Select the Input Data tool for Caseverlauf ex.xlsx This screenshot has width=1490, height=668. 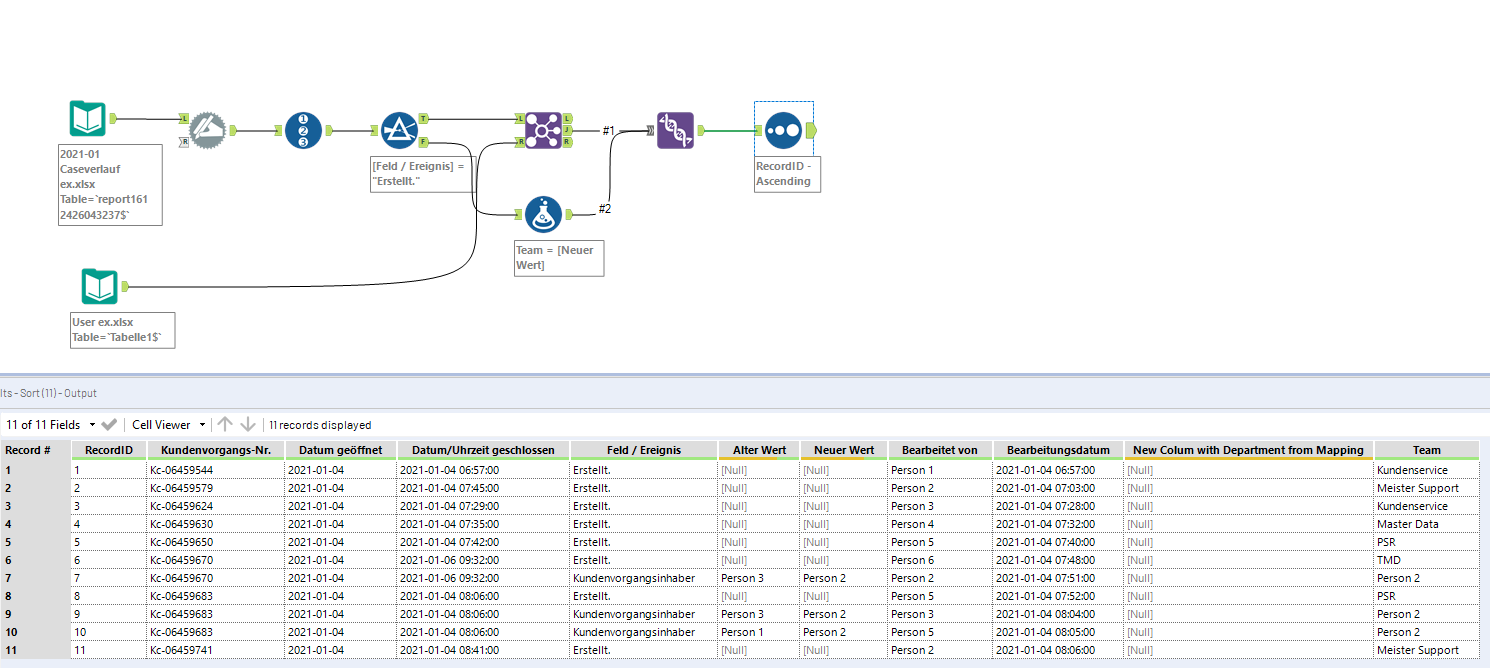click(x=86, y=117)
